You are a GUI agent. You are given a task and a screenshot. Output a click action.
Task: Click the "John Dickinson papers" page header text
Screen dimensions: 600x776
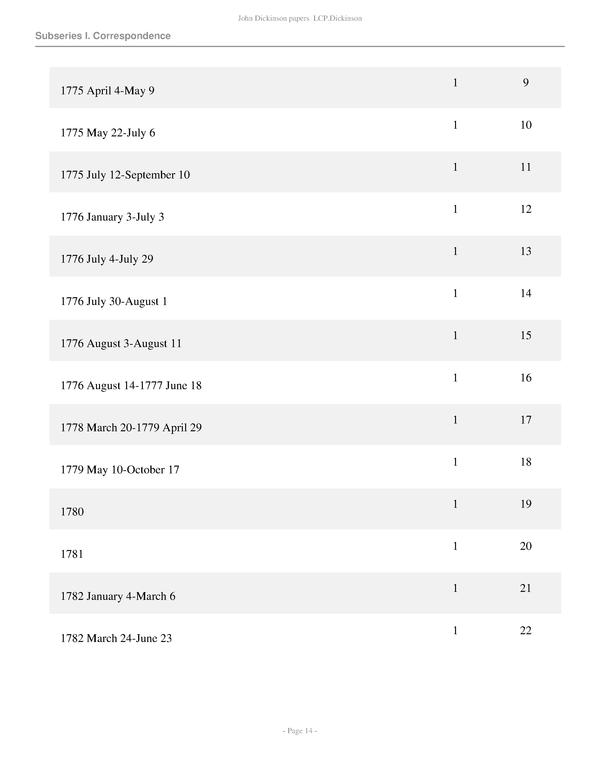[299, 19]
